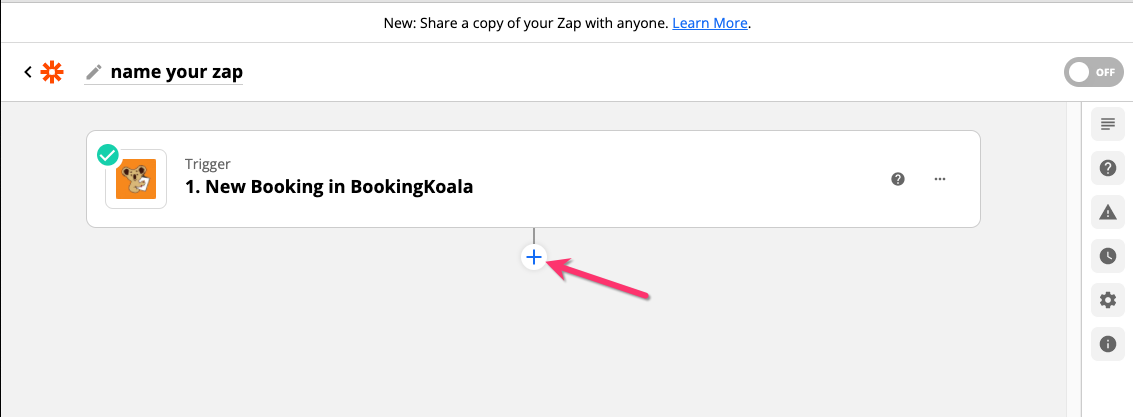Open the three-dot menu on trigger step
This screenshot has width=1133, height=417.
pos(939,179)
